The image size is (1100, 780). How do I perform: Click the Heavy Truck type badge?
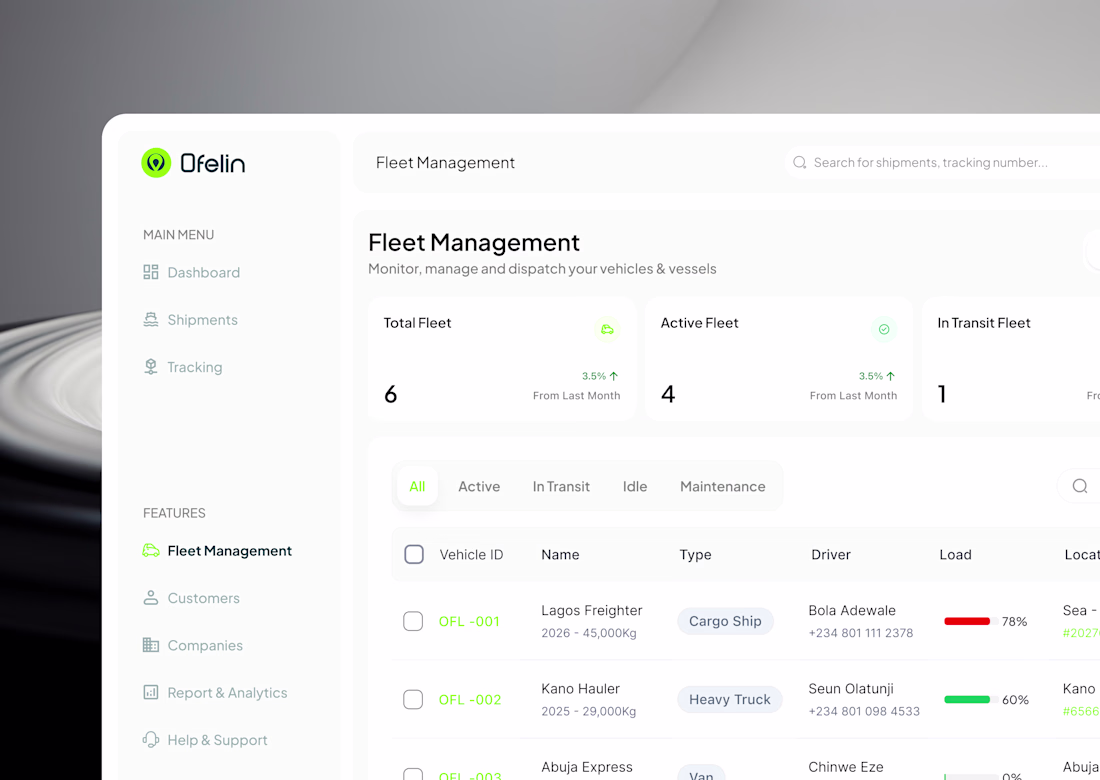(730, 699)
